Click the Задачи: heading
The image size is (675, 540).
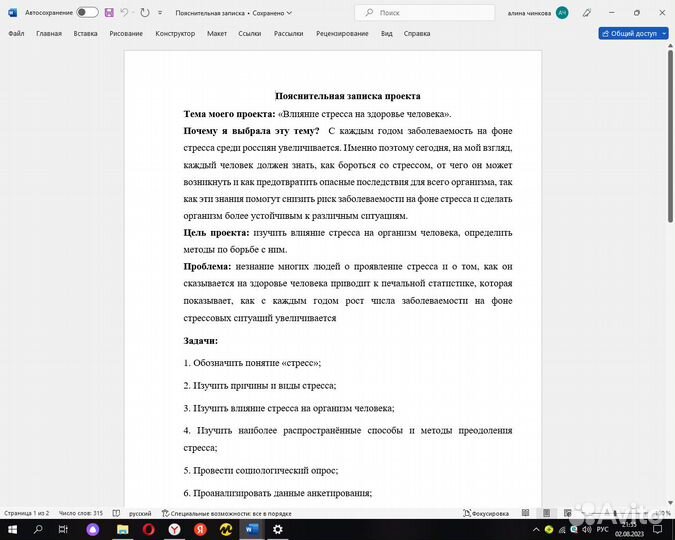[x=201, y=341]
